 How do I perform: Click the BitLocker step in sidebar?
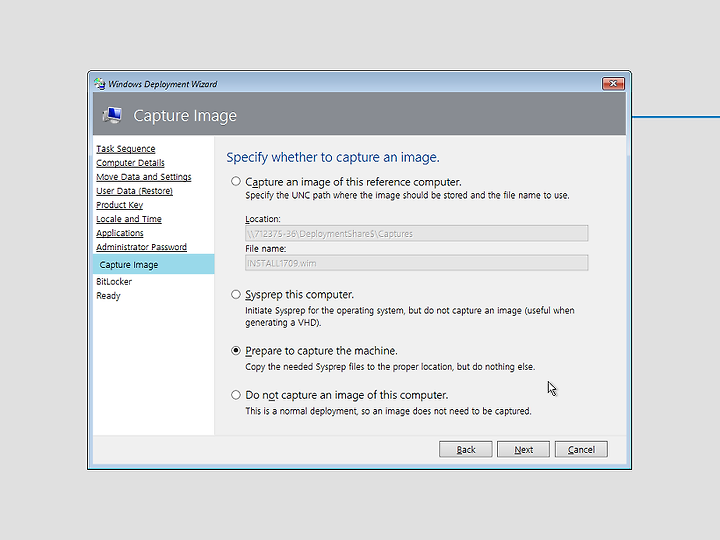[114, 281]
